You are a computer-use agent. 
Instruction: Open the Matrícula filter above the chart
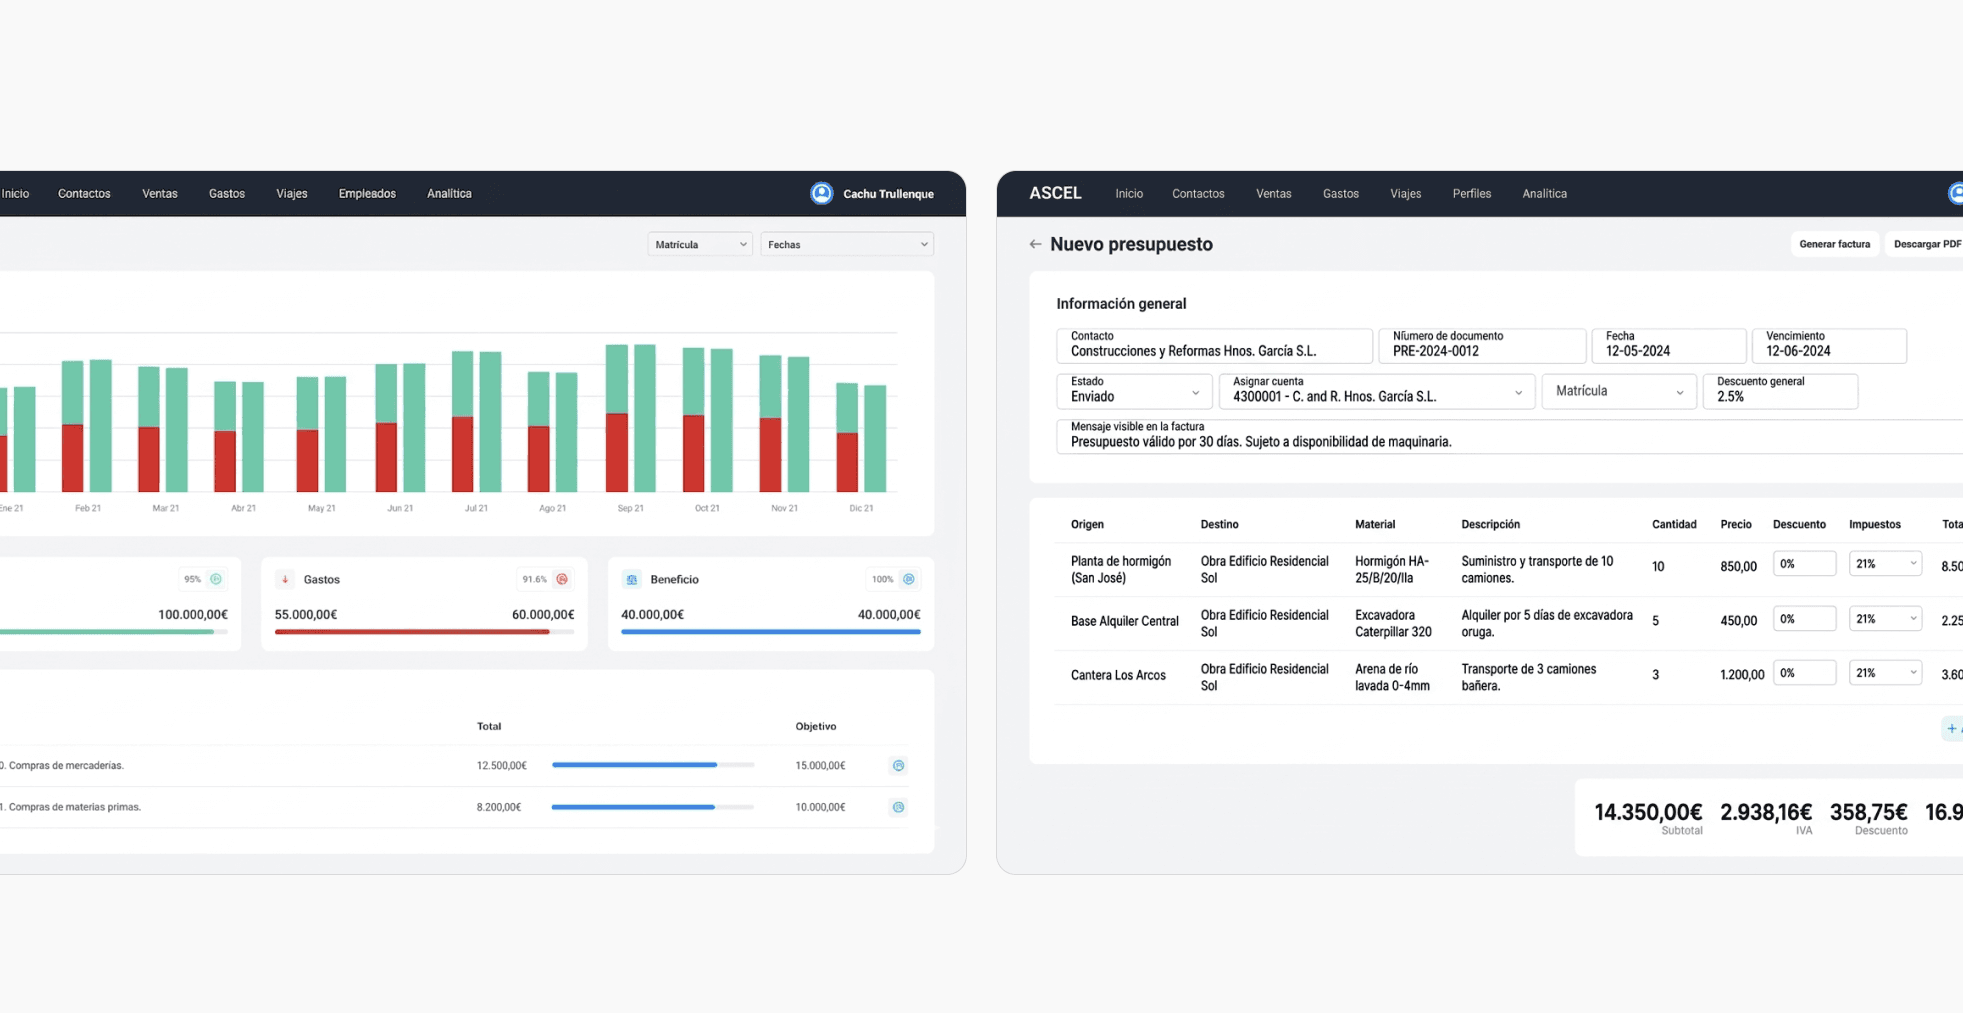coord(699,244)
